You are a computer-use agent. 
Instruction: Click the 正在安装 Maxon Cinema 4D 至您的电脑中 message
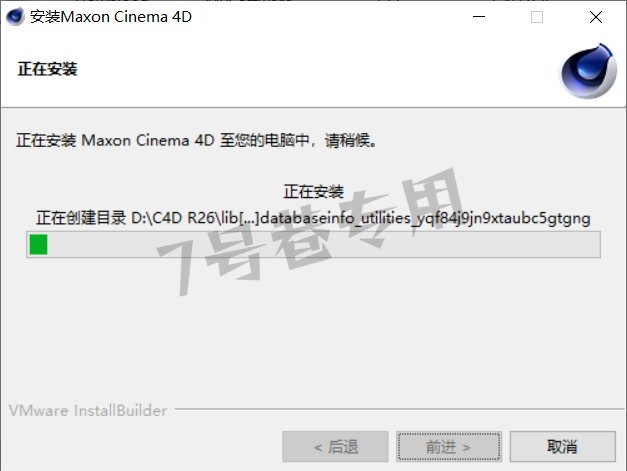pyautogui.click(x=196, y=140)
